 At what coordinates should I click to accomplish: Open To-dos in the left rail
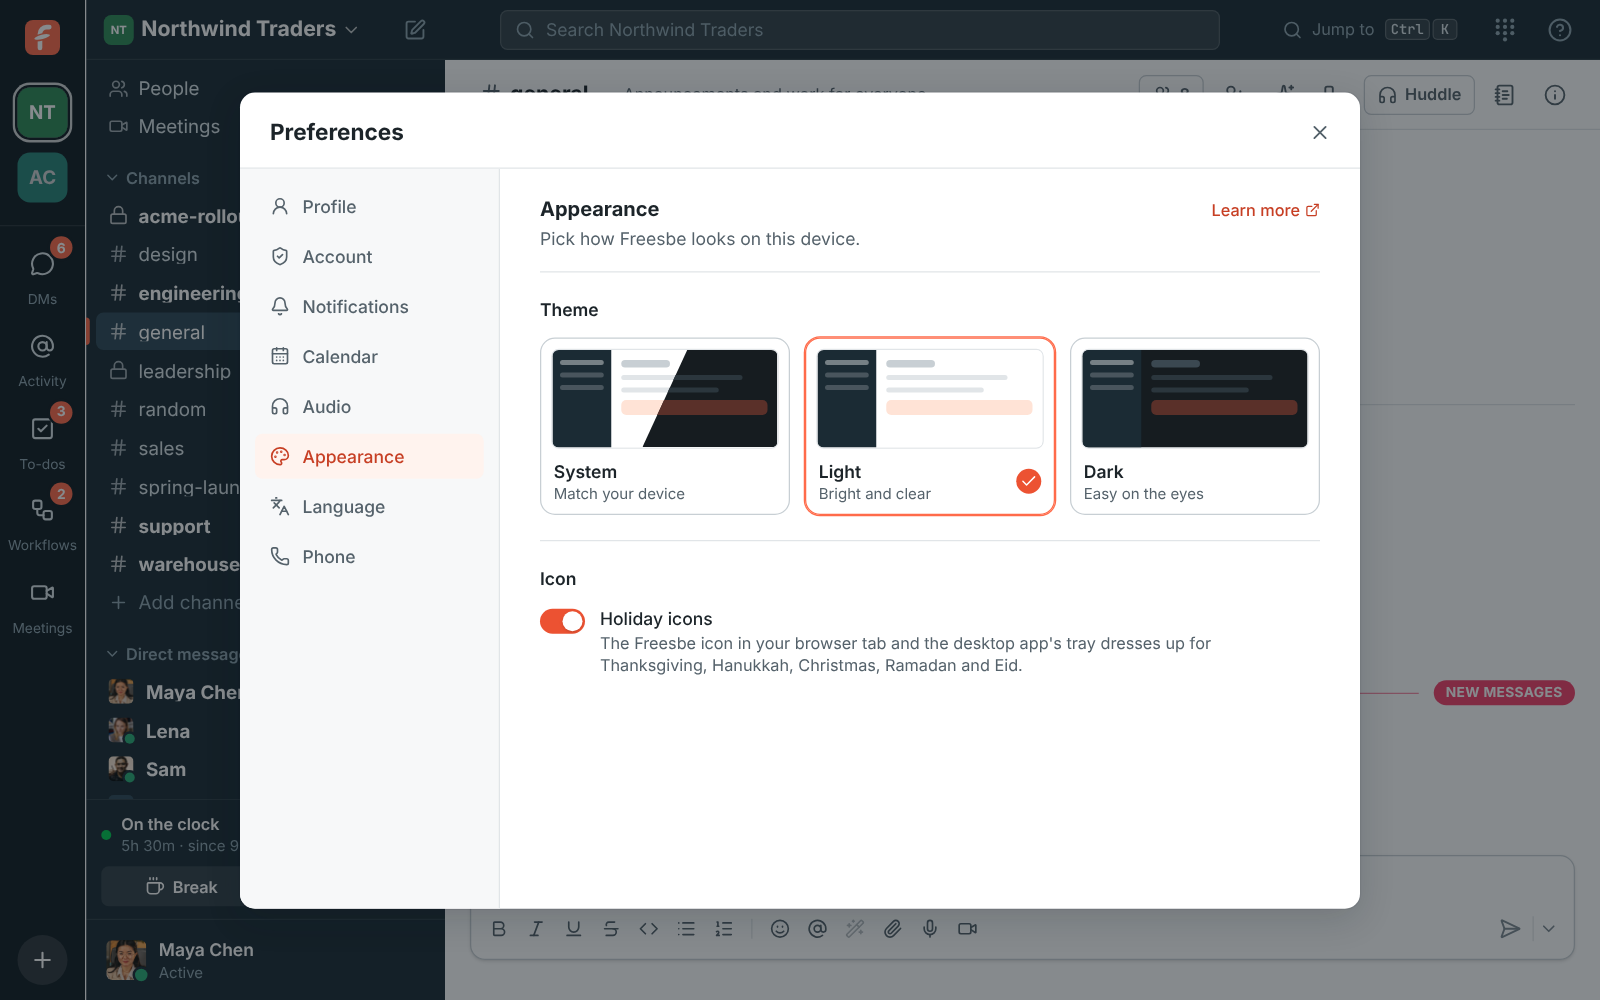point(42,441)
